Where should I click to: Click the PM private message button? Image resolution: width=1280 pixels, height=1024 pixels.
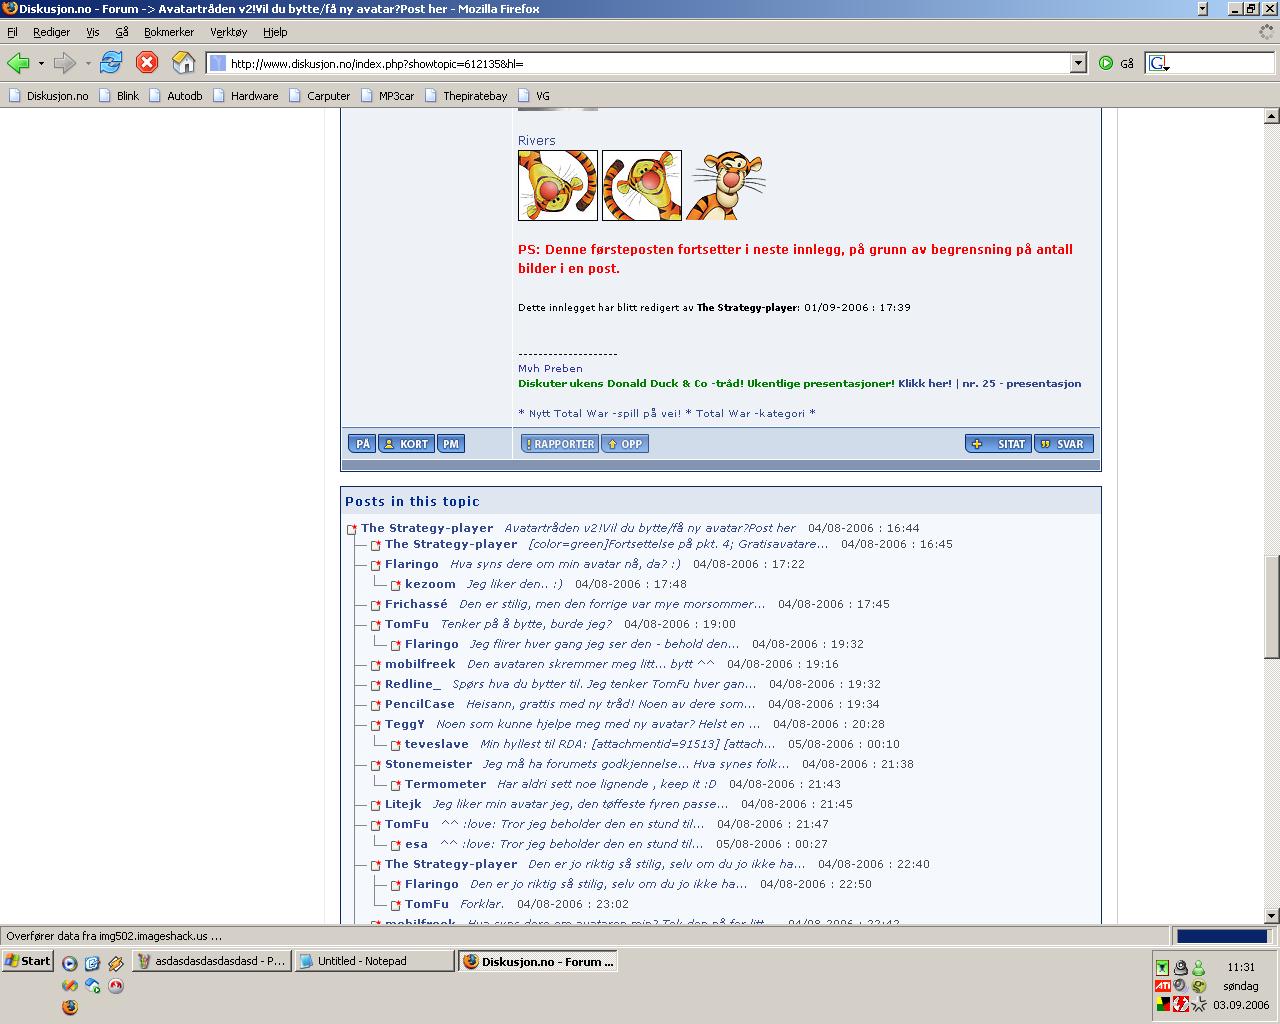[451, 444]
